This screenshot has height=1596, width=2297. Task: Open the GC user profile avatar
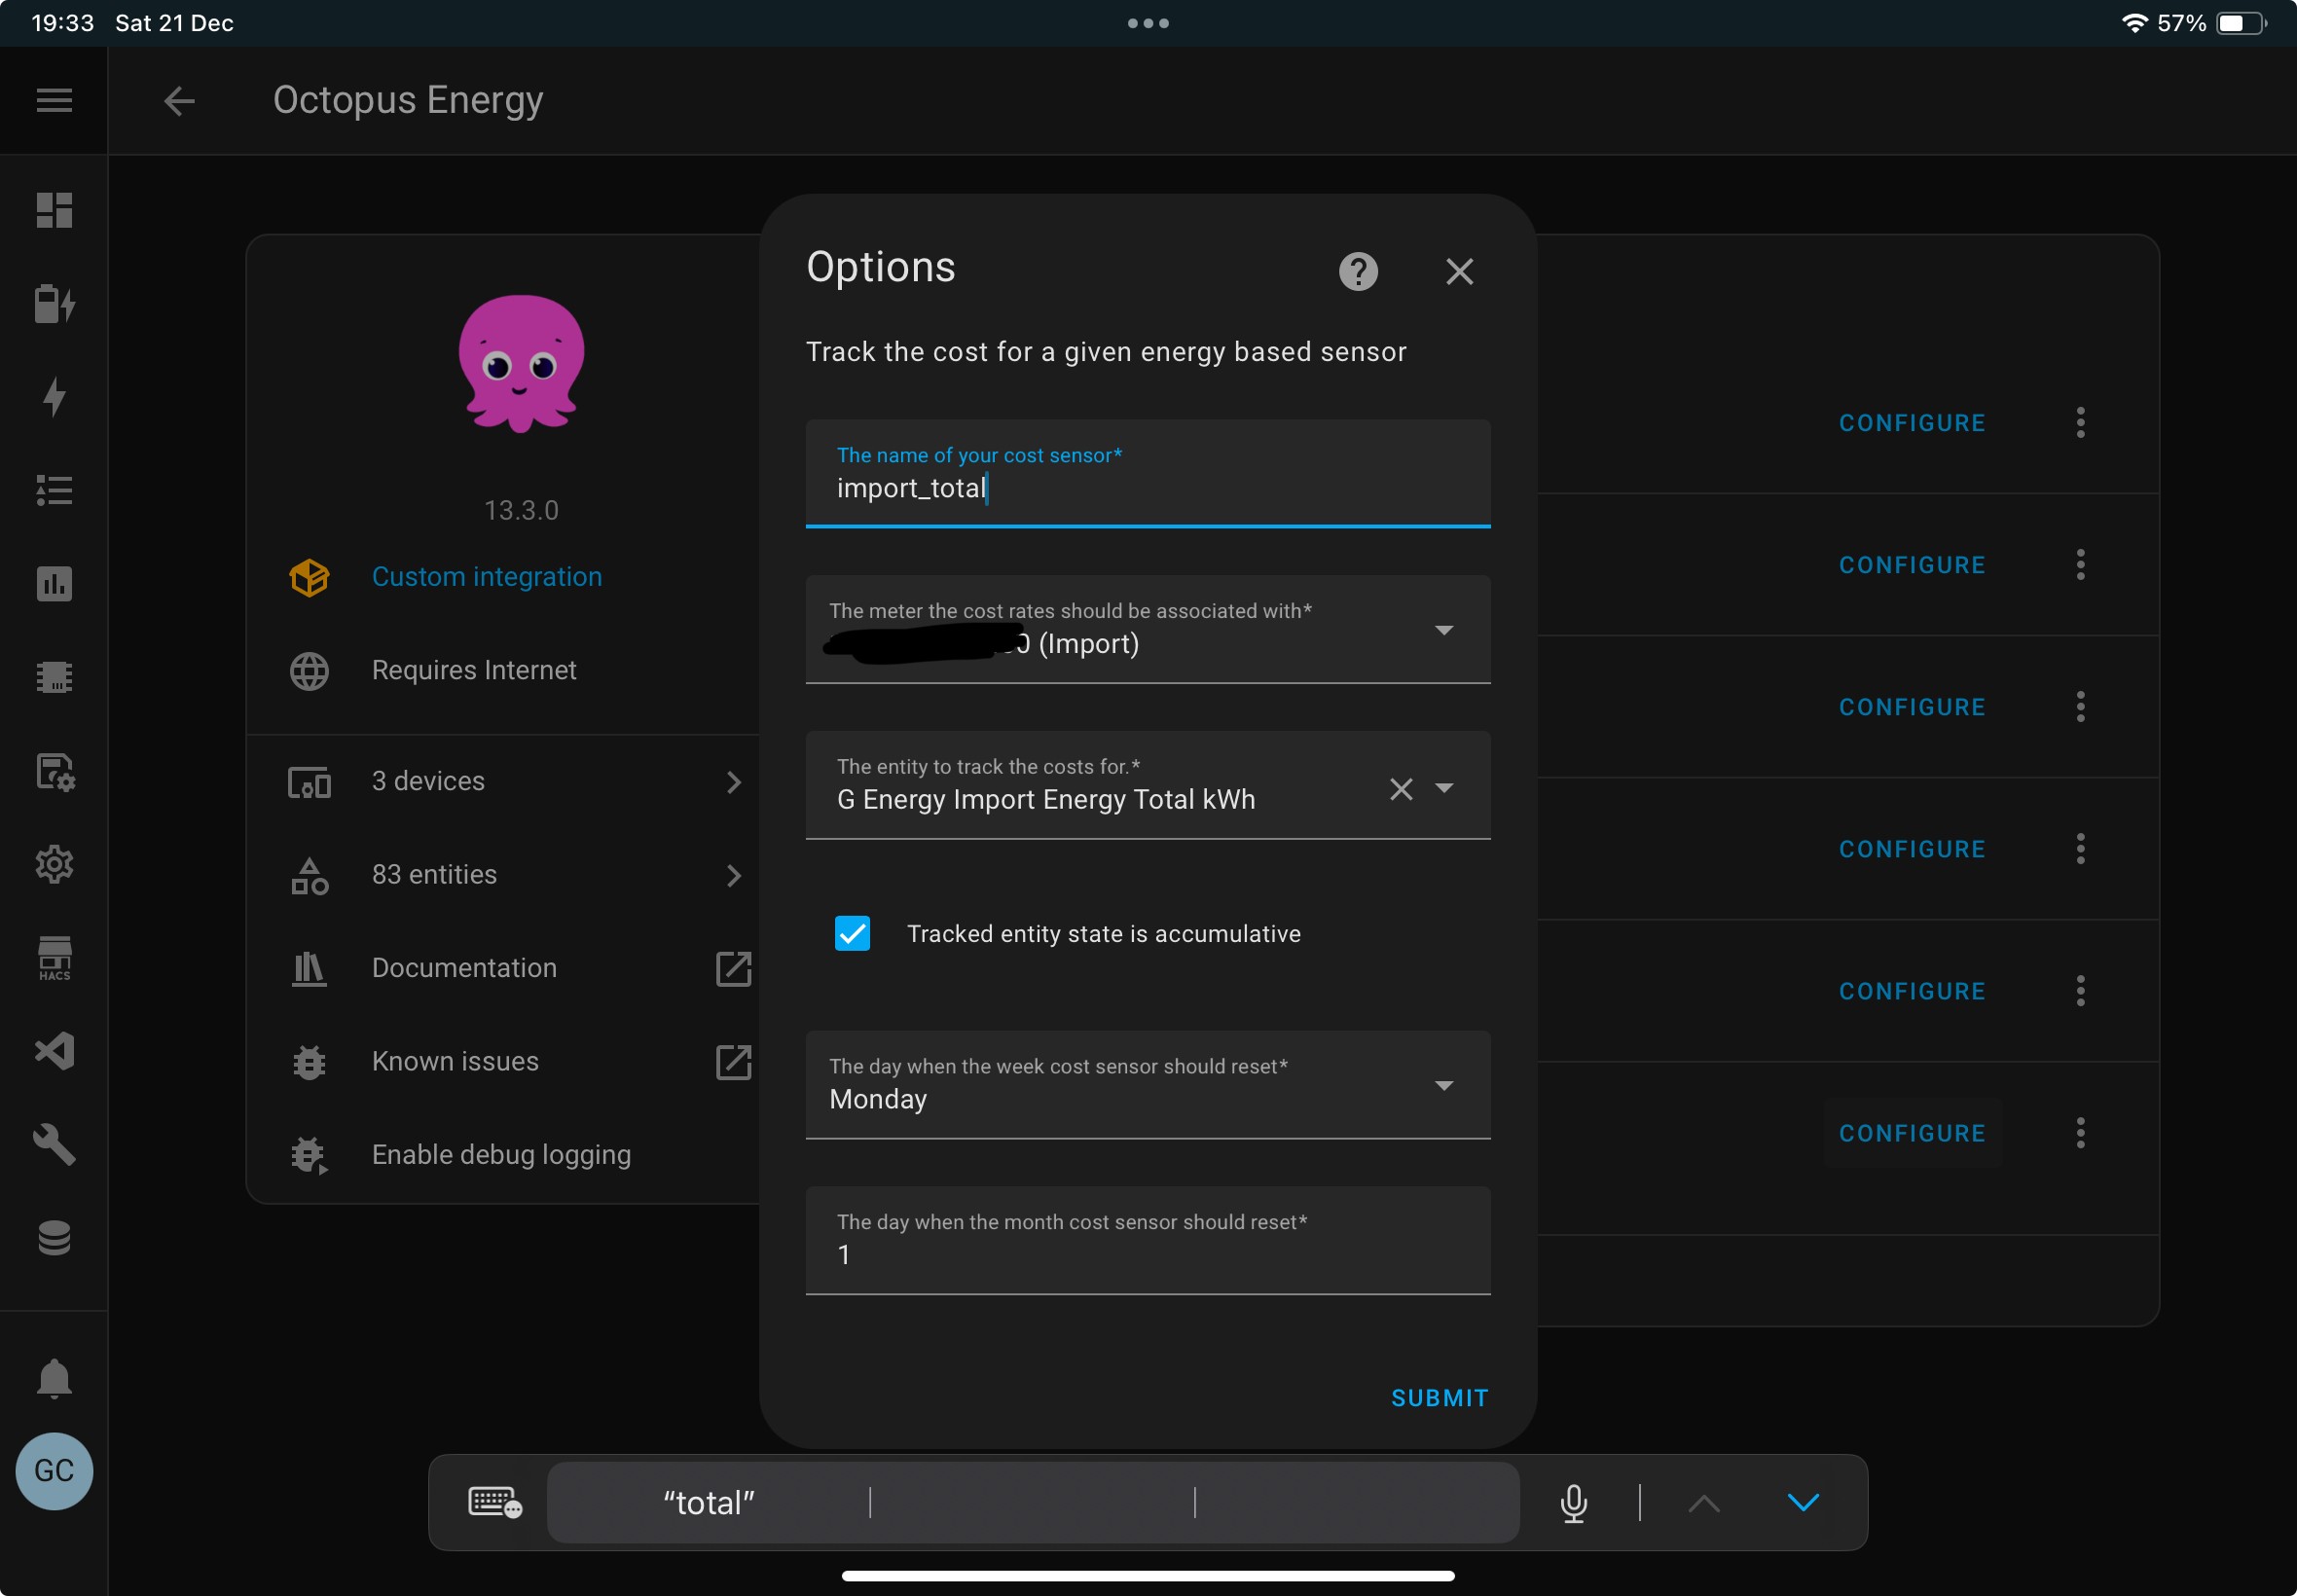point(54,1471)
